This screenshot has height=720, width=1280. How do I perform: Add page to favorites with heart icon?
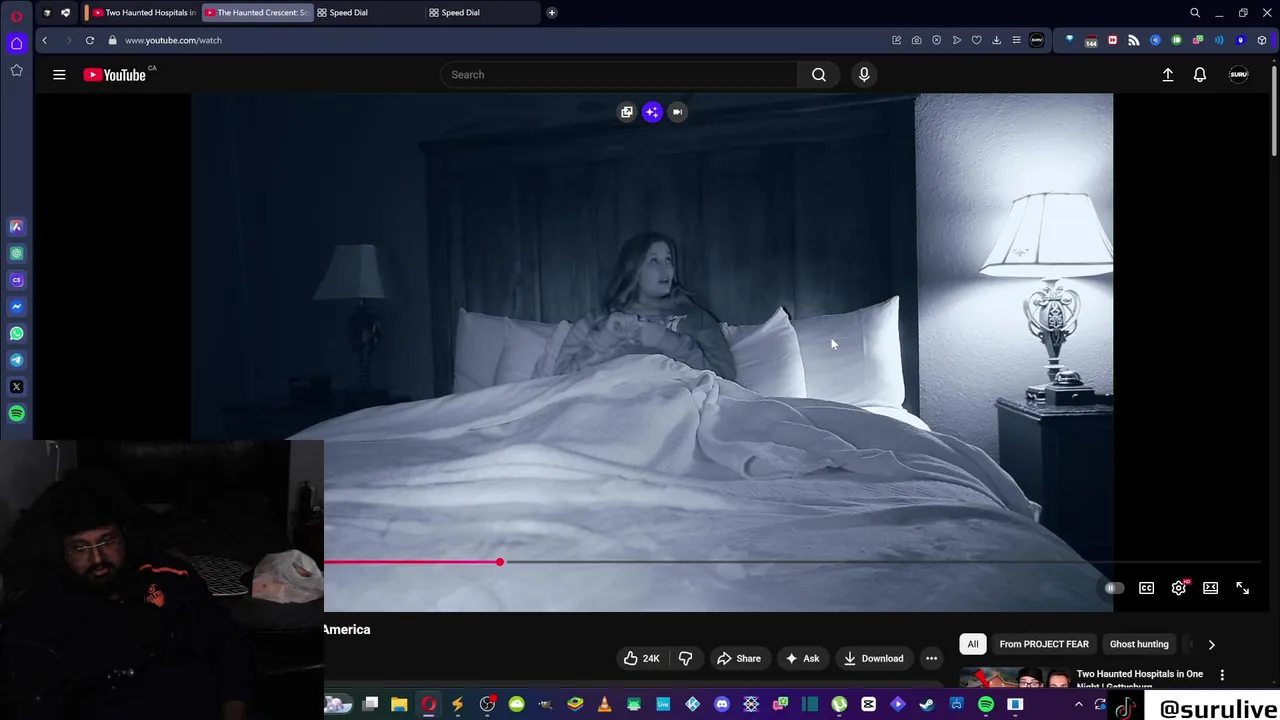[x=976, y=40]
